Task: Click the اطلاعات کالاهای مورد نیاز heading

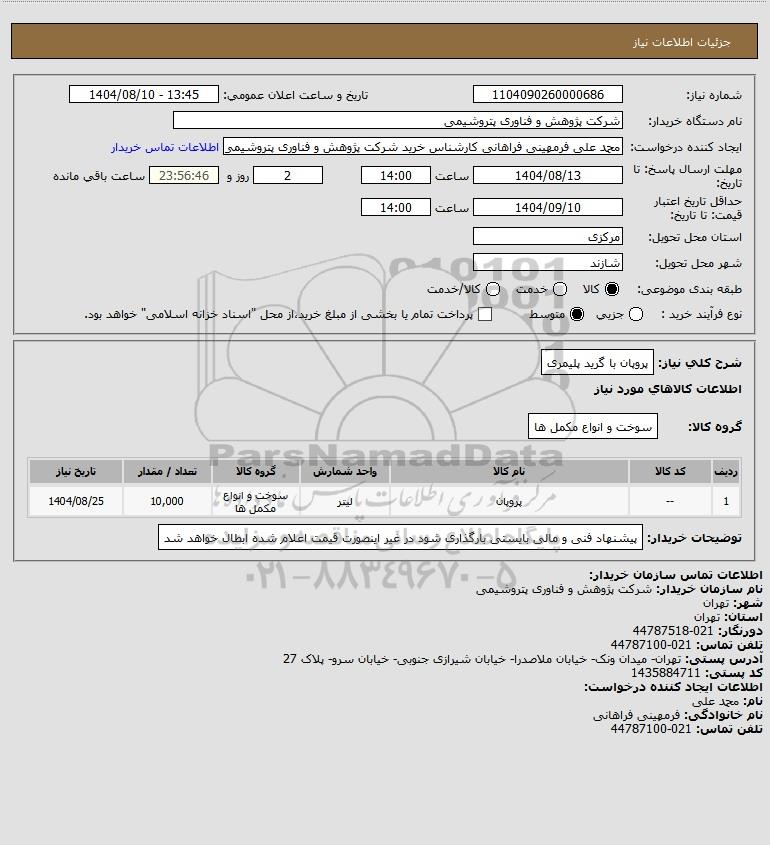Action: pos(667,389)
